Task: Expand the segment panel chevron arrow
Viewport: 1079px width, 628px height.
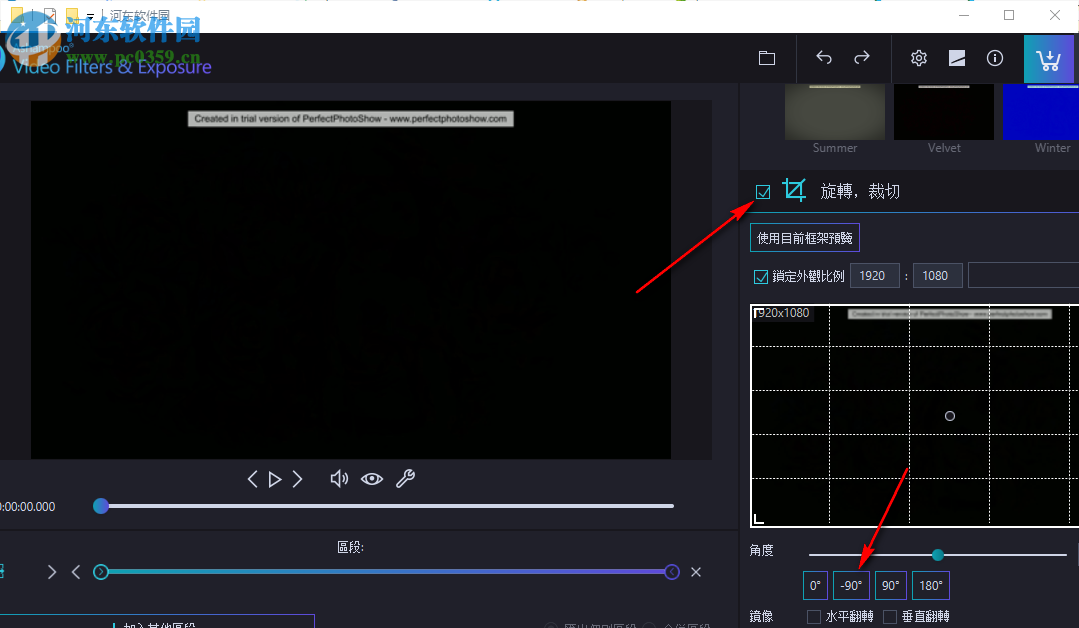Action: (52, 571)
